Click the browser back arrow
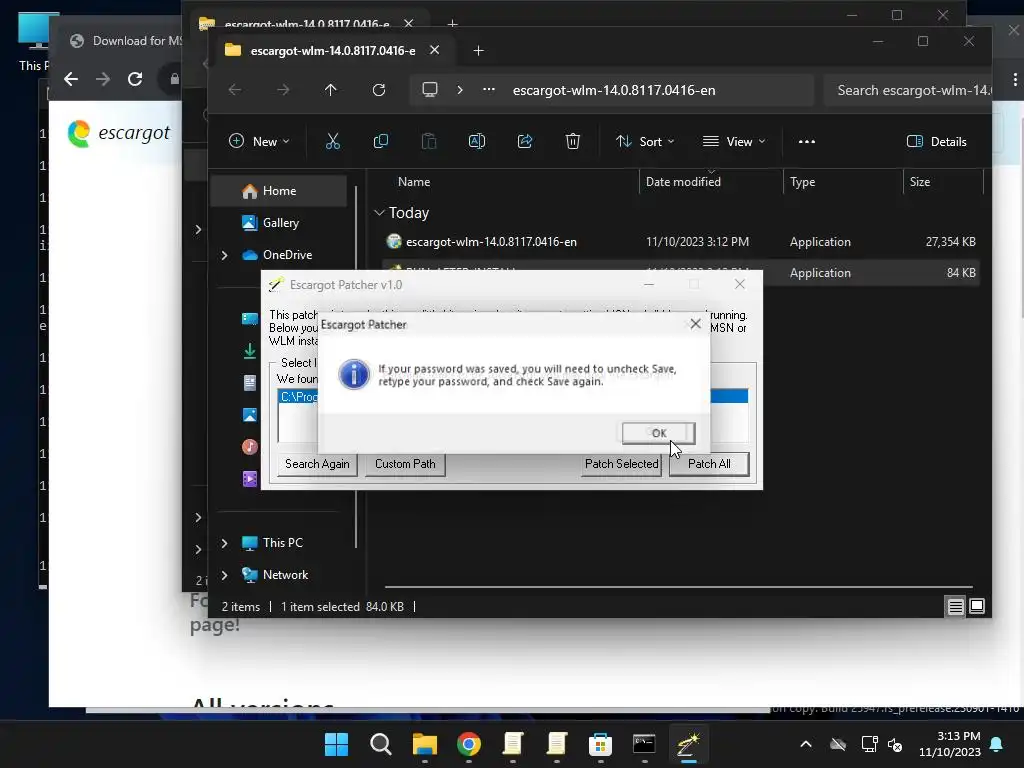Viewport: 1024px width, 768px height. pos(71,79)
